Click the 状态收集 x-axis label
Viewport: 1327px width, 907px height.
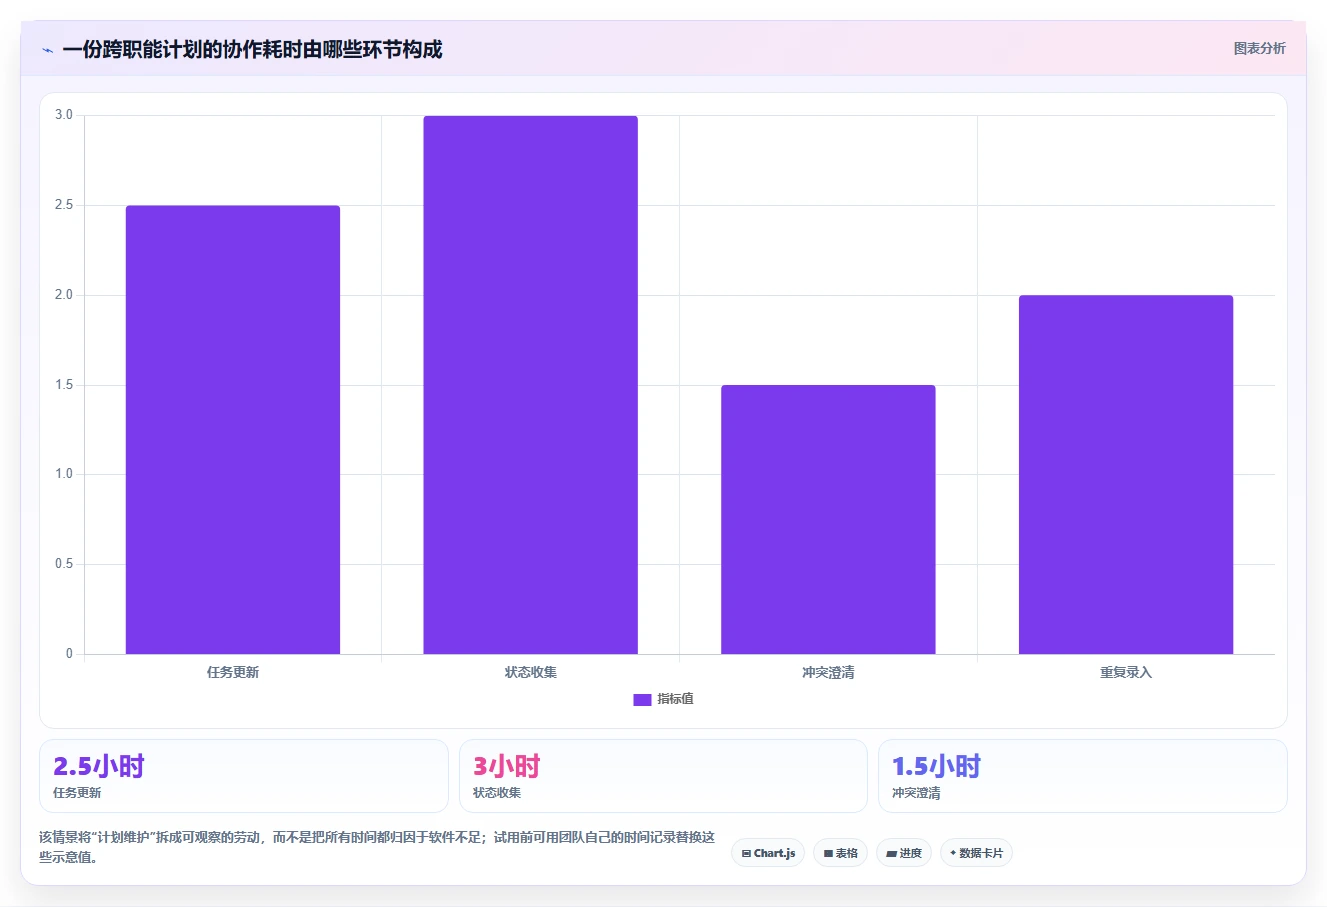[530, 672]
